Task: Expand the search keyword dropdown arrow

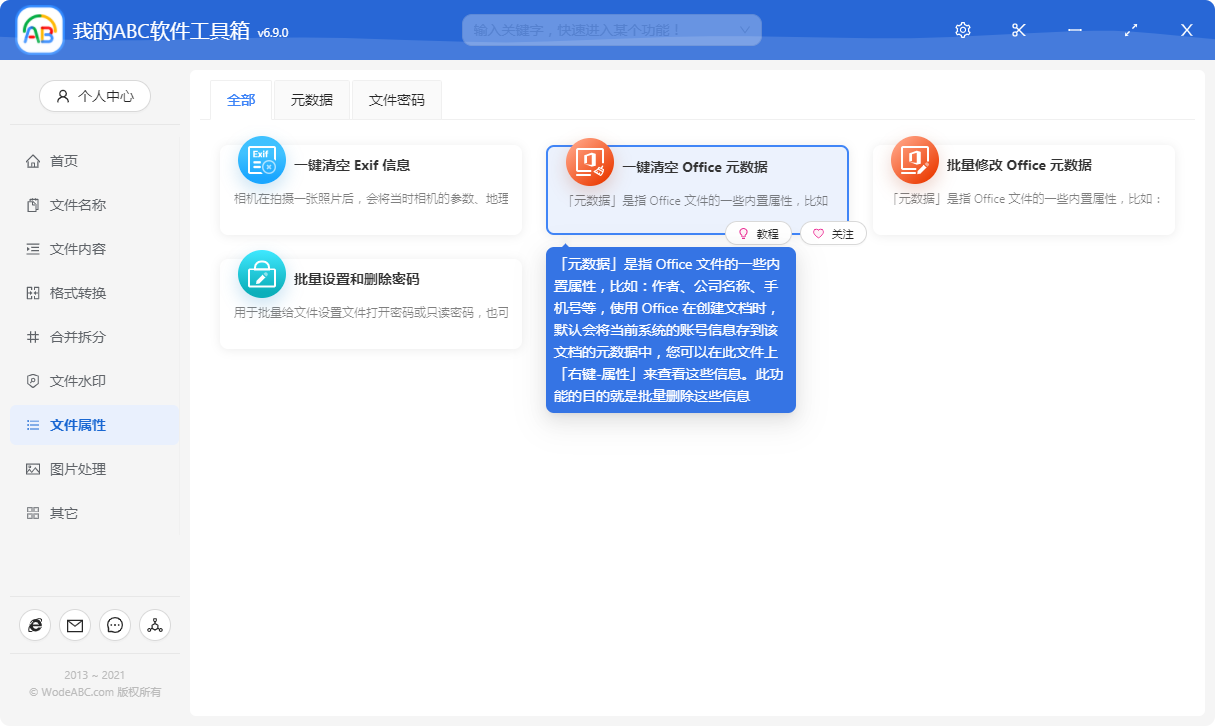Action: [744, 30]
